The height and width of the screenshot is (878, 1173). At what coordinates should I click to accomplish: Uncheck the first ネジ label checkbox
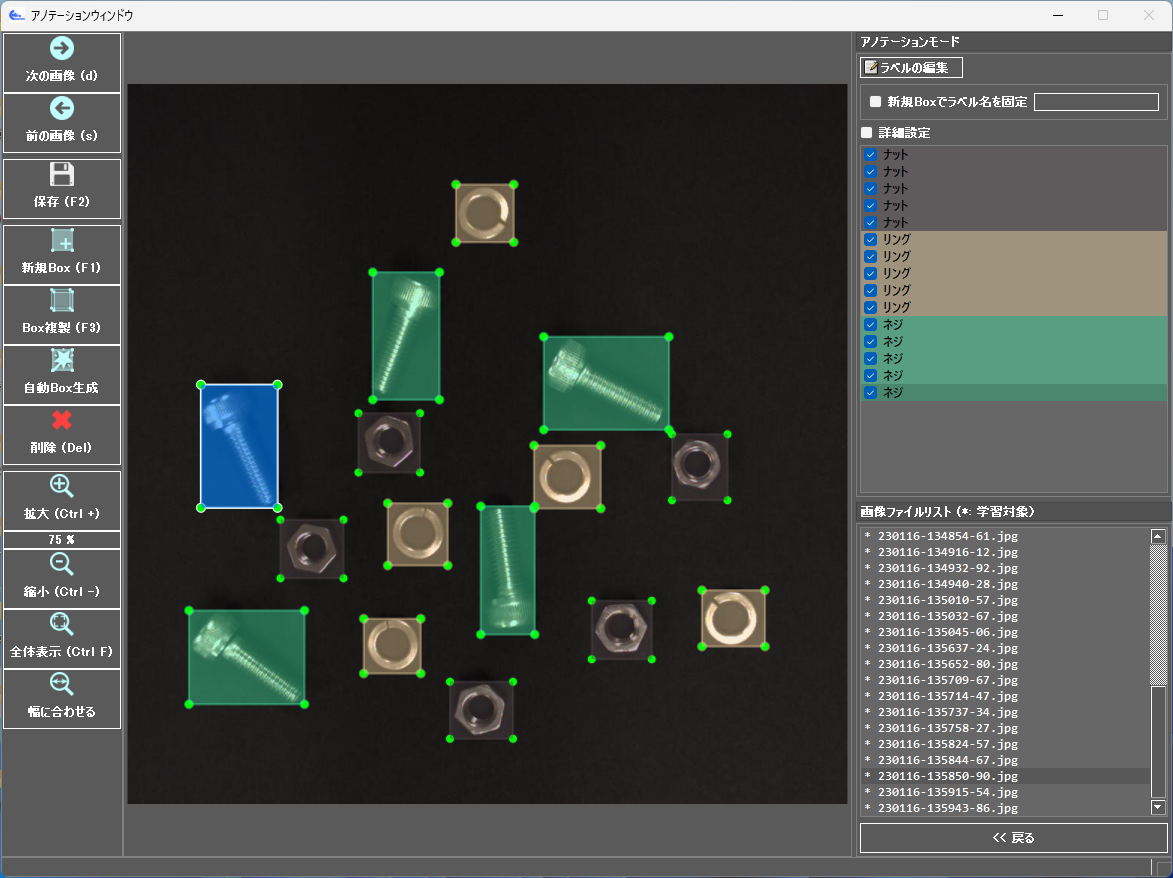pyautogui.click(x=871, y=325)
